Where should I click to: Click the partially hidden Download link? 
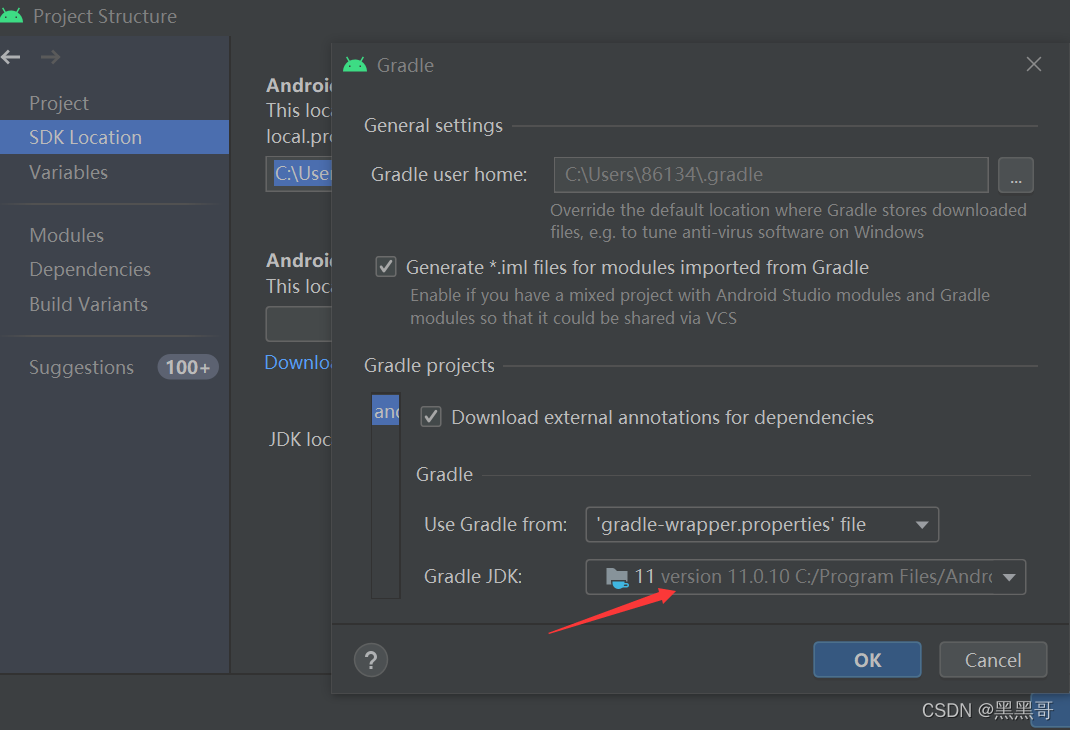pos(298,362)
